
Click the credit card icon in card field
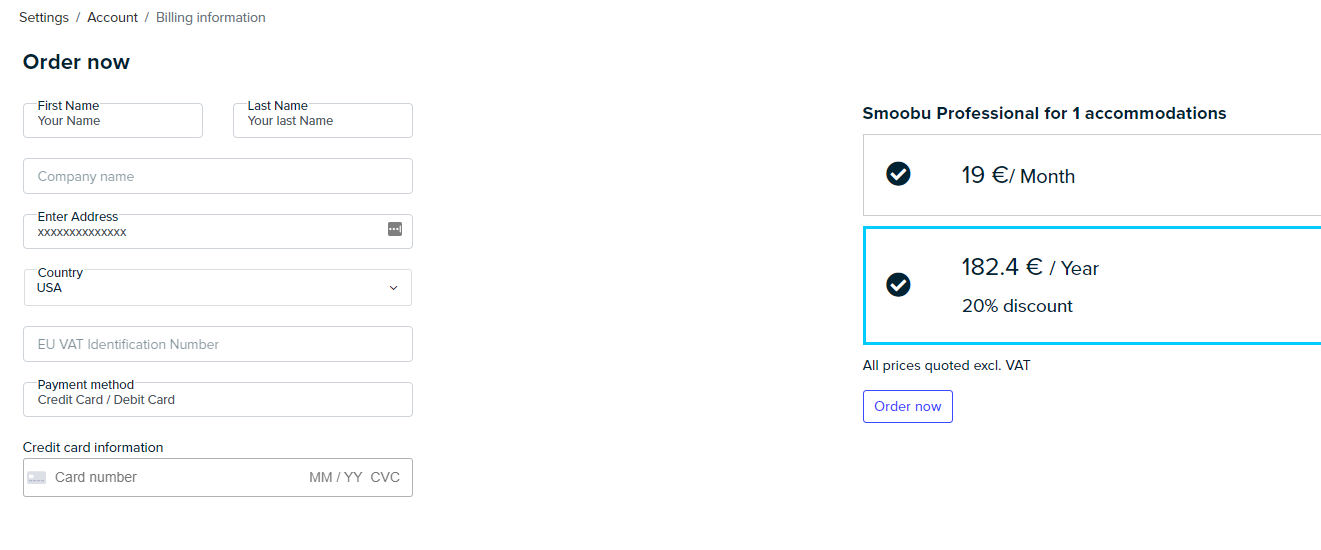[x=37, y=477]
